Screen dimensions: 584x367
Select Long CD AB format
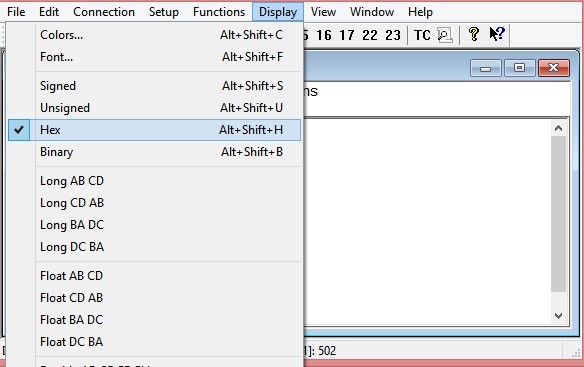click(154, 203)
